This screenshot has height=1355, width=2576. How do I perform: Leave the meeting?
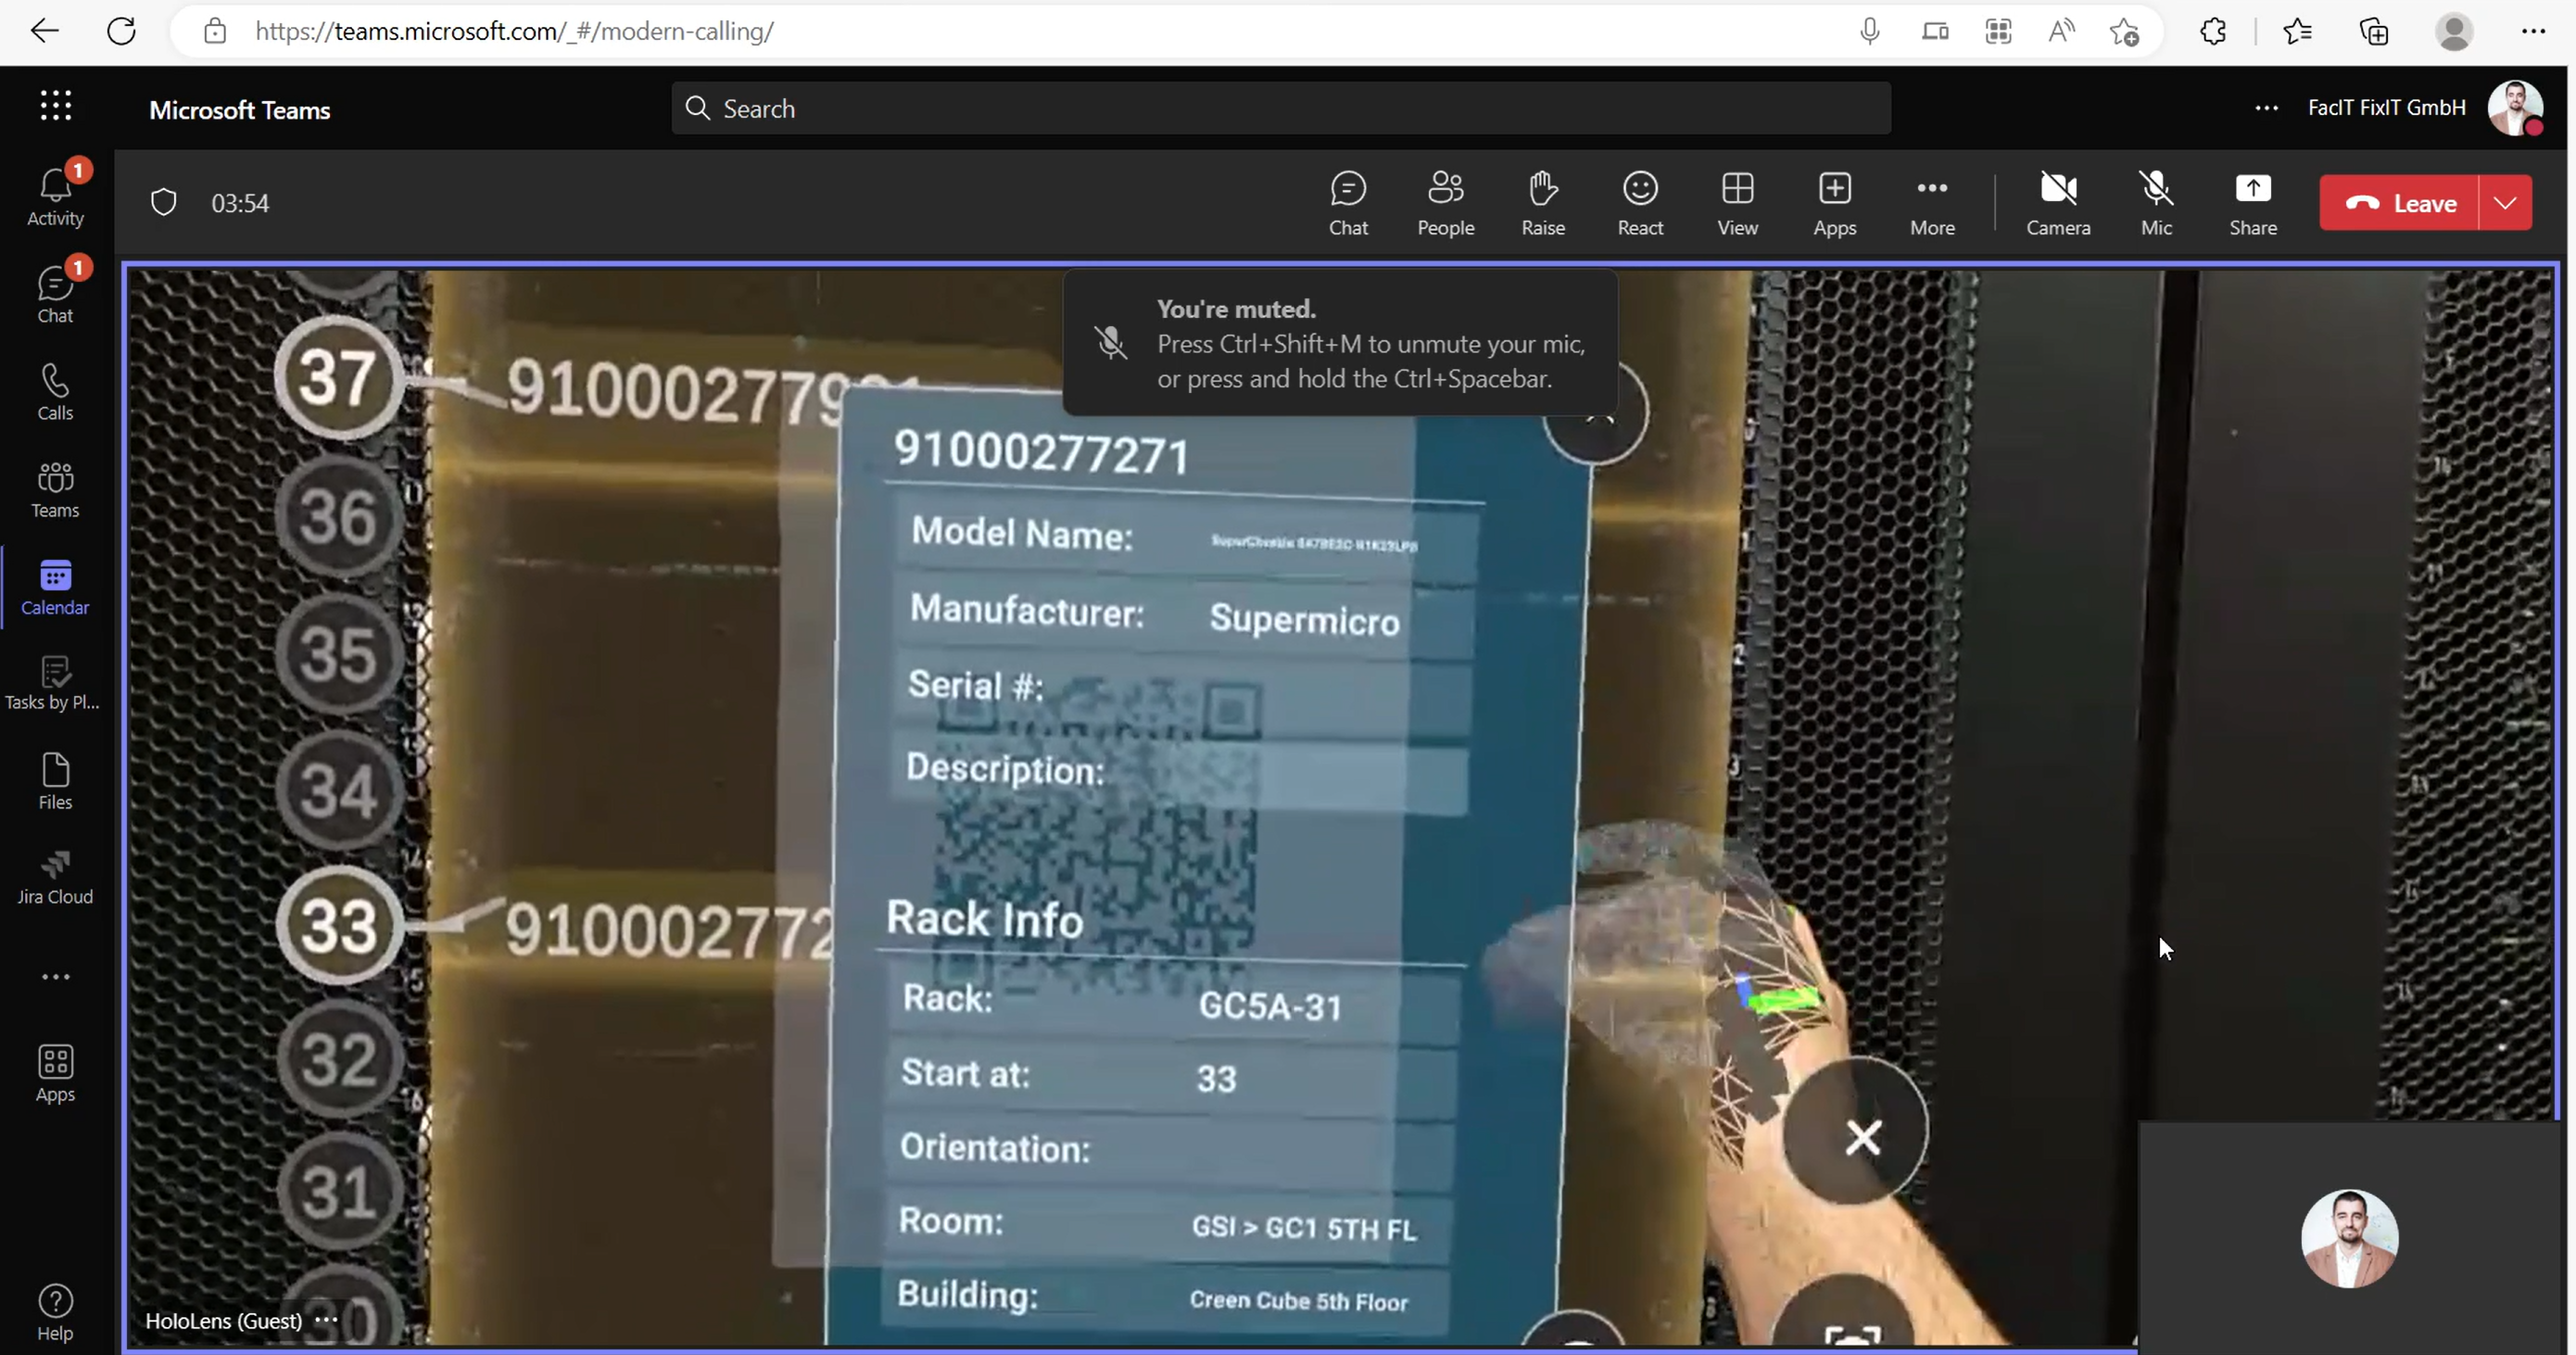(2399, 203)
